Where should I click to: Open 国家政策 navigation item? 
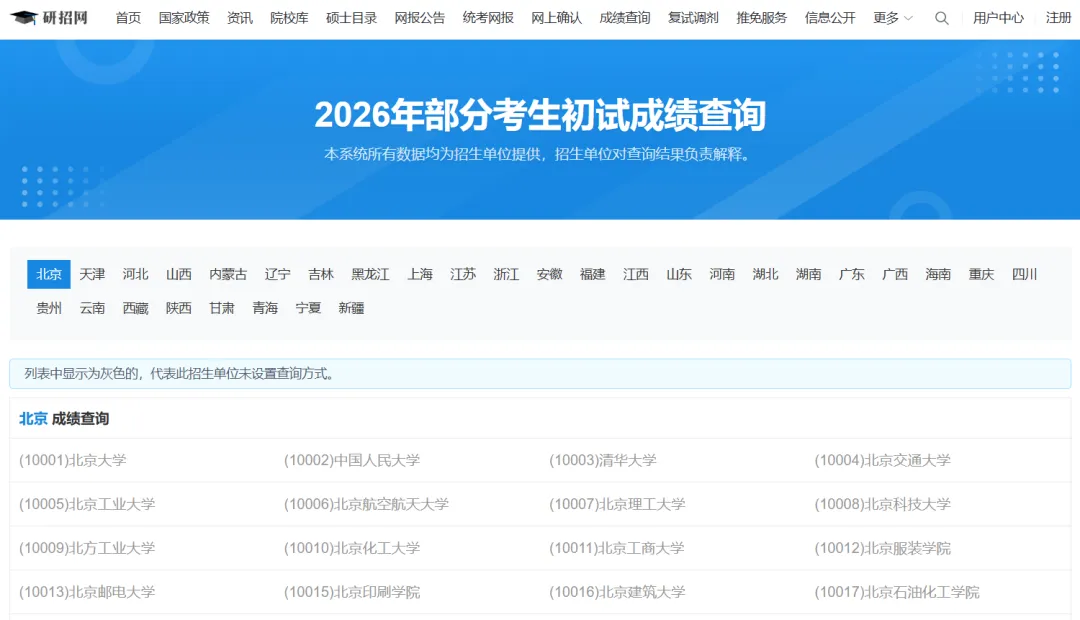coord(184,18)
